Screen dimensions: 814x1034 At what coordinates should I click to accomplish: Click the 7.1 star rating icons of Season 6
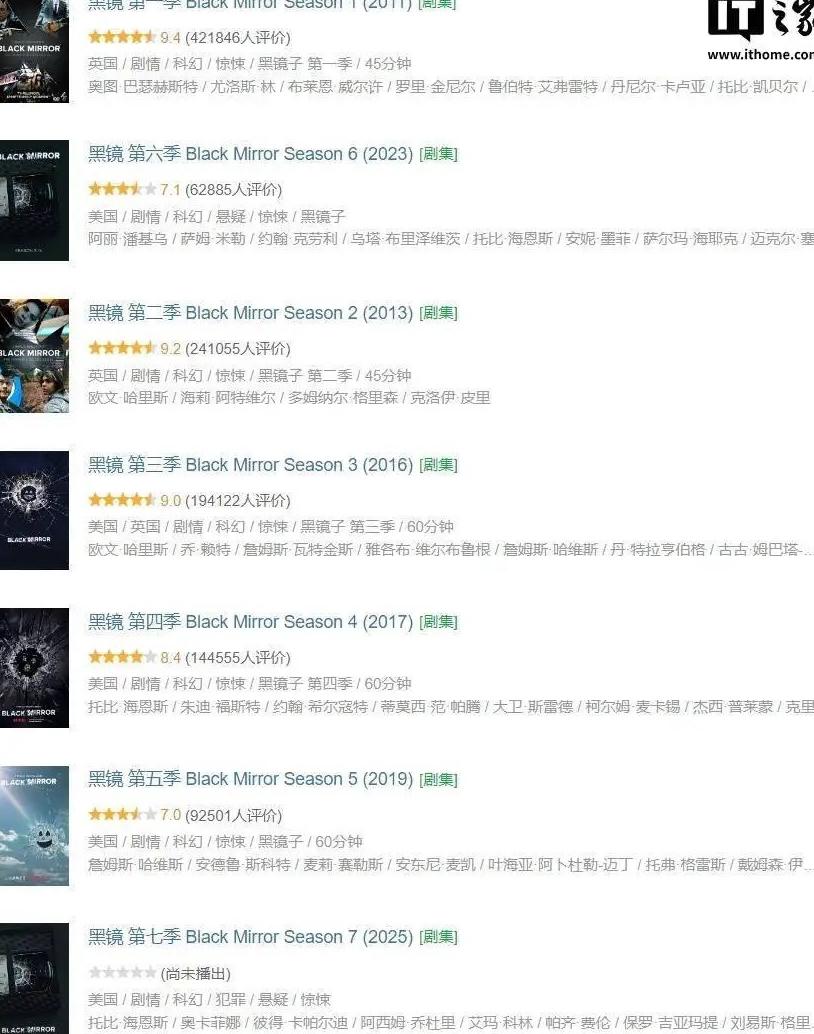tap(122, 189)
